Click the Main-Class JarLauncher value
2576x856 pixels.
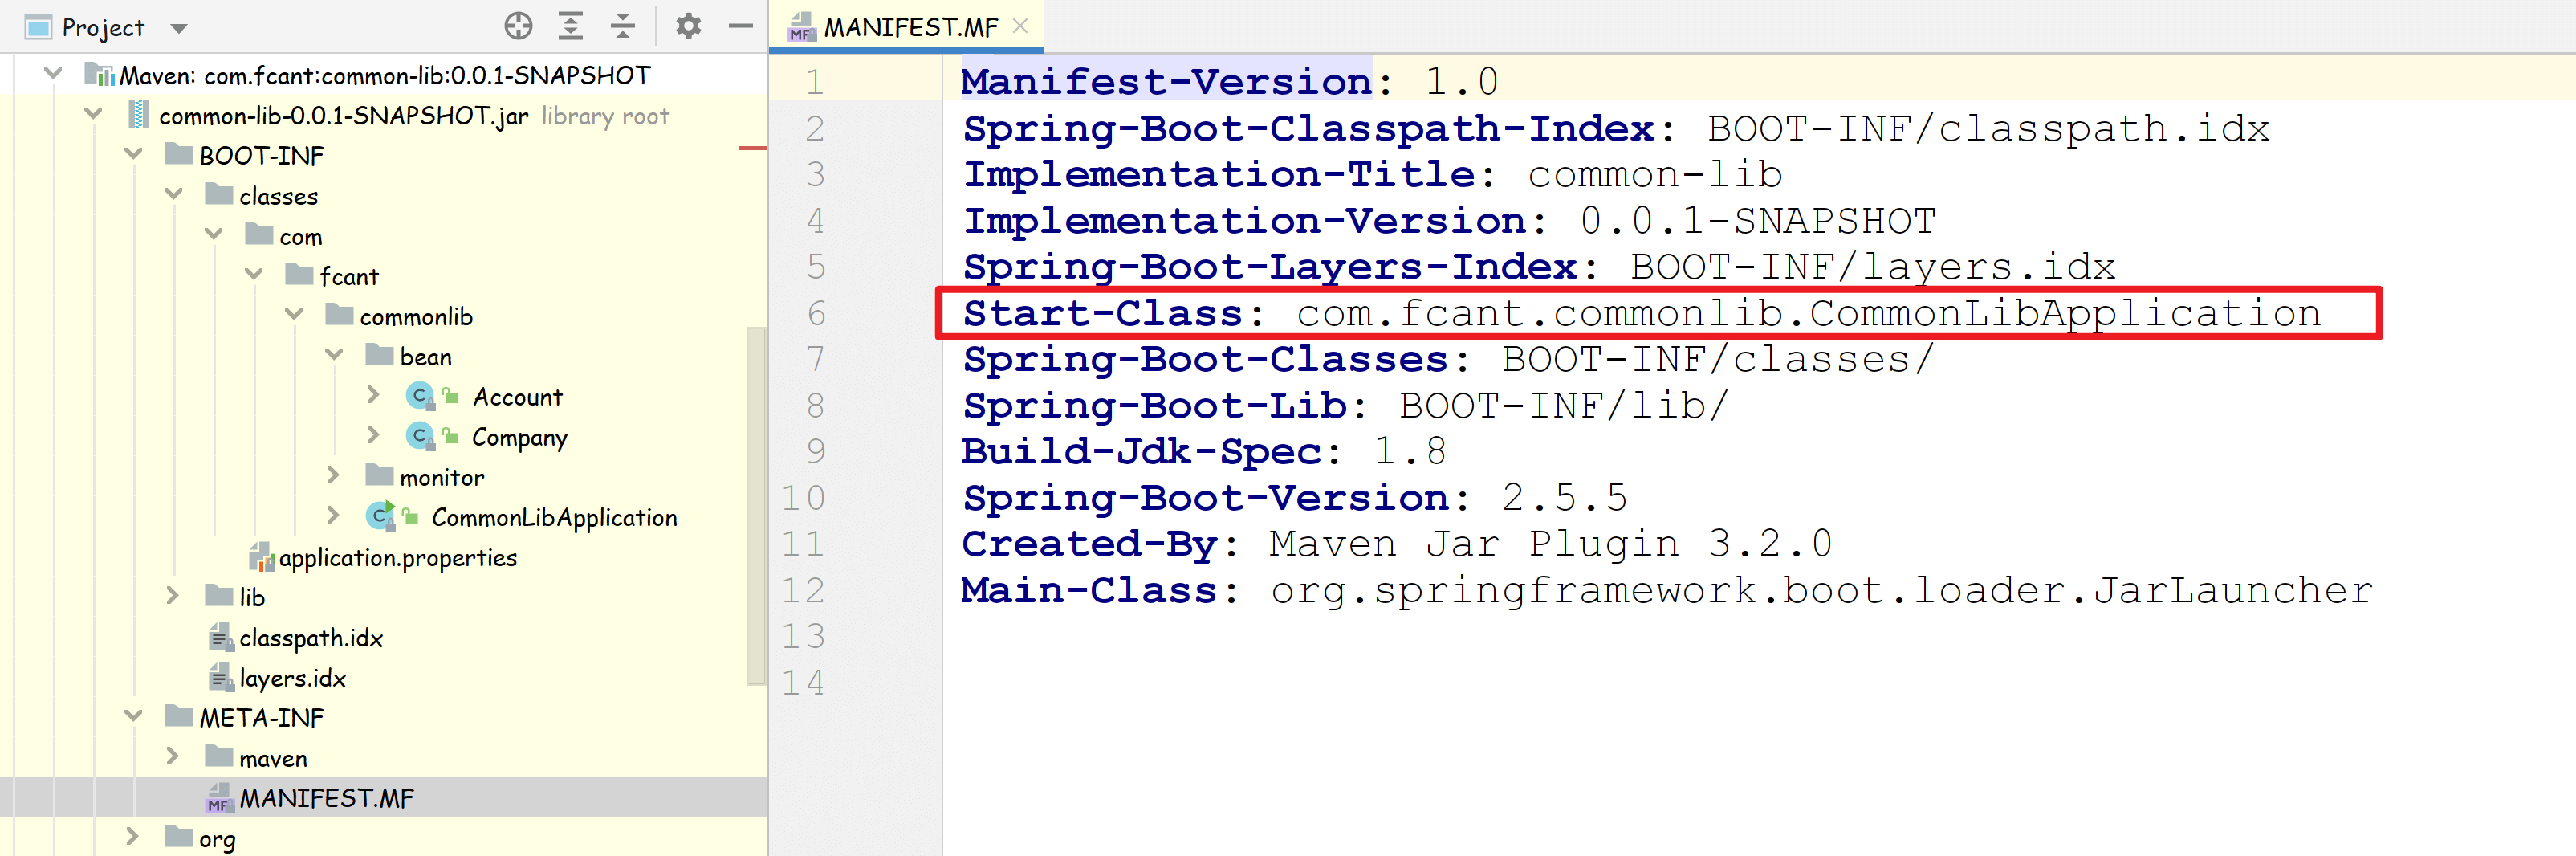[x=1821, y=591]
